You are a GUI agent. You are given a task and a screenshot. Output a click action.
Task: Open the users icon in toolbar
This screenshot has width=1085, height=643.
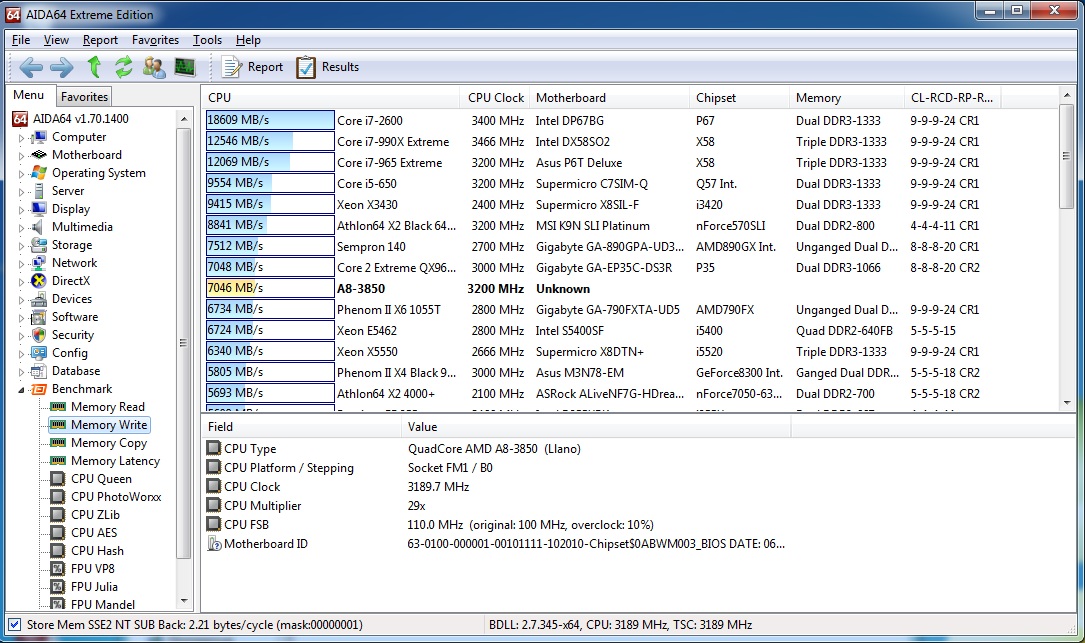[154, 67]
